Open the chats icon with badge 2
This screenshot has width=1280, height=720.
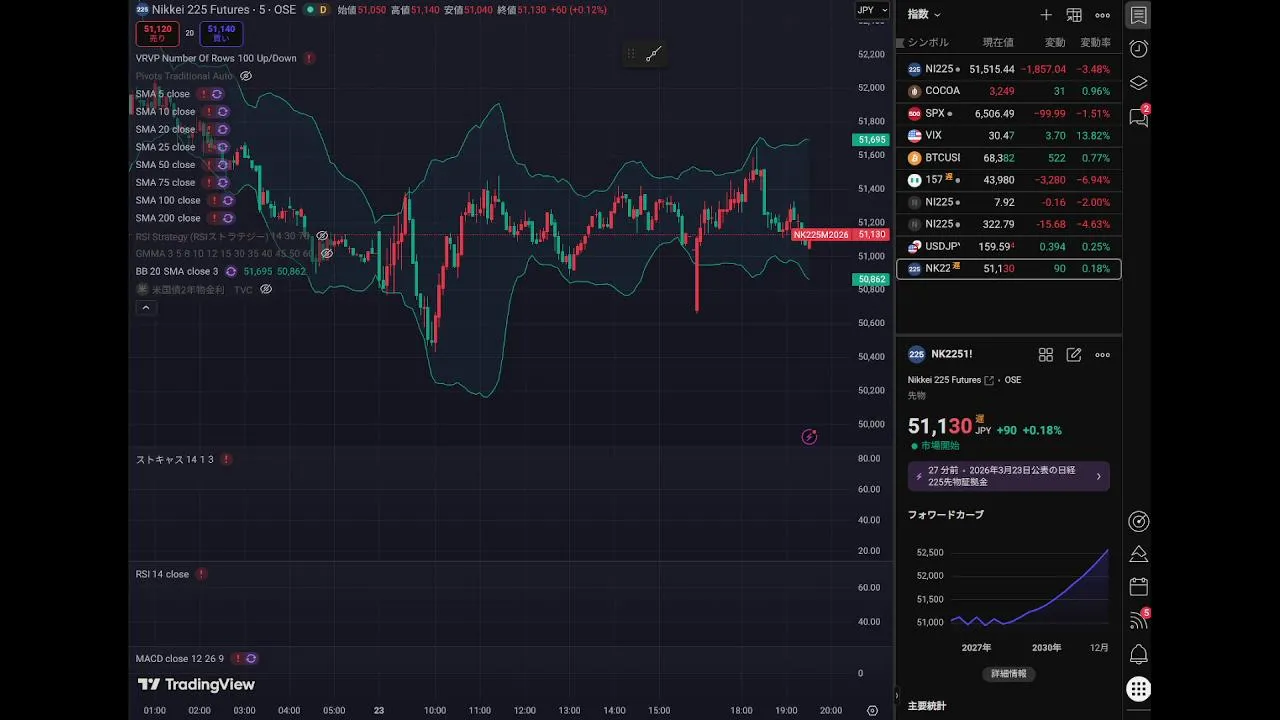[x=1138, y=117]
